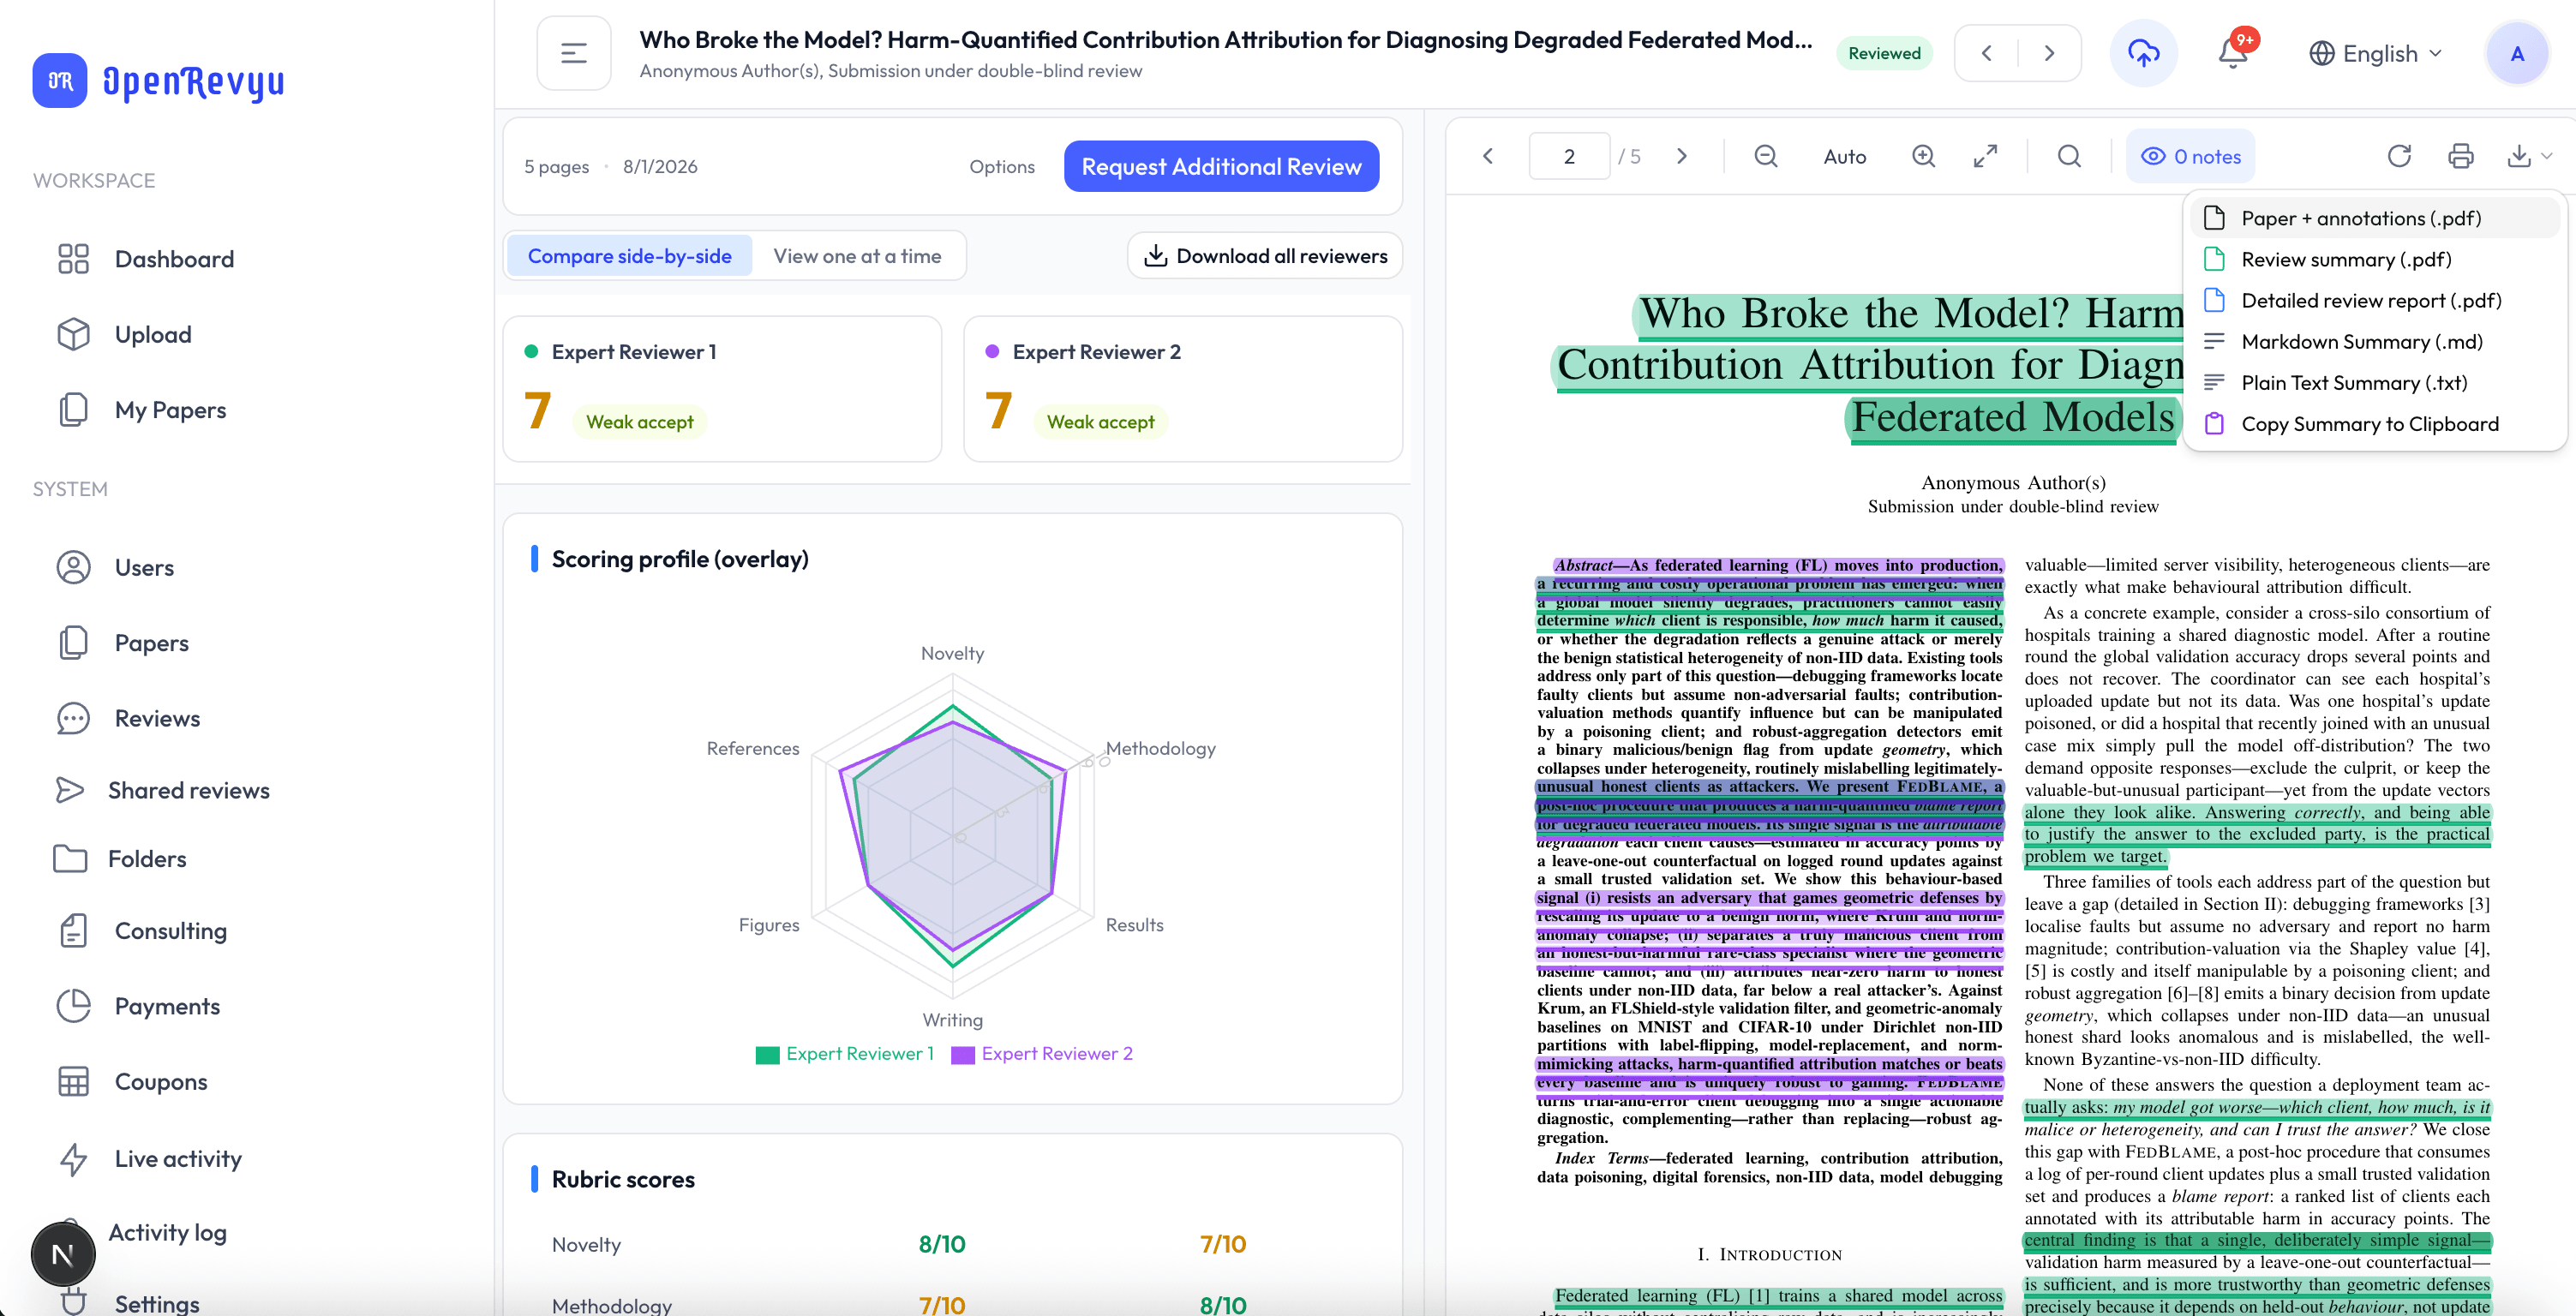Open the download options dropdown
Viewport: 2576px width, 1316px height.
[x=2530, y=156]
